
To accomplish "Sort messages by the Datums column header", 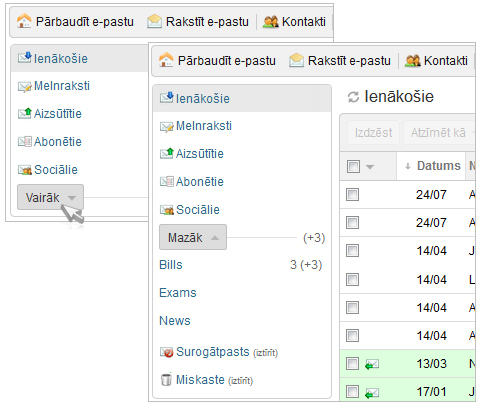I will coord(438,166).
